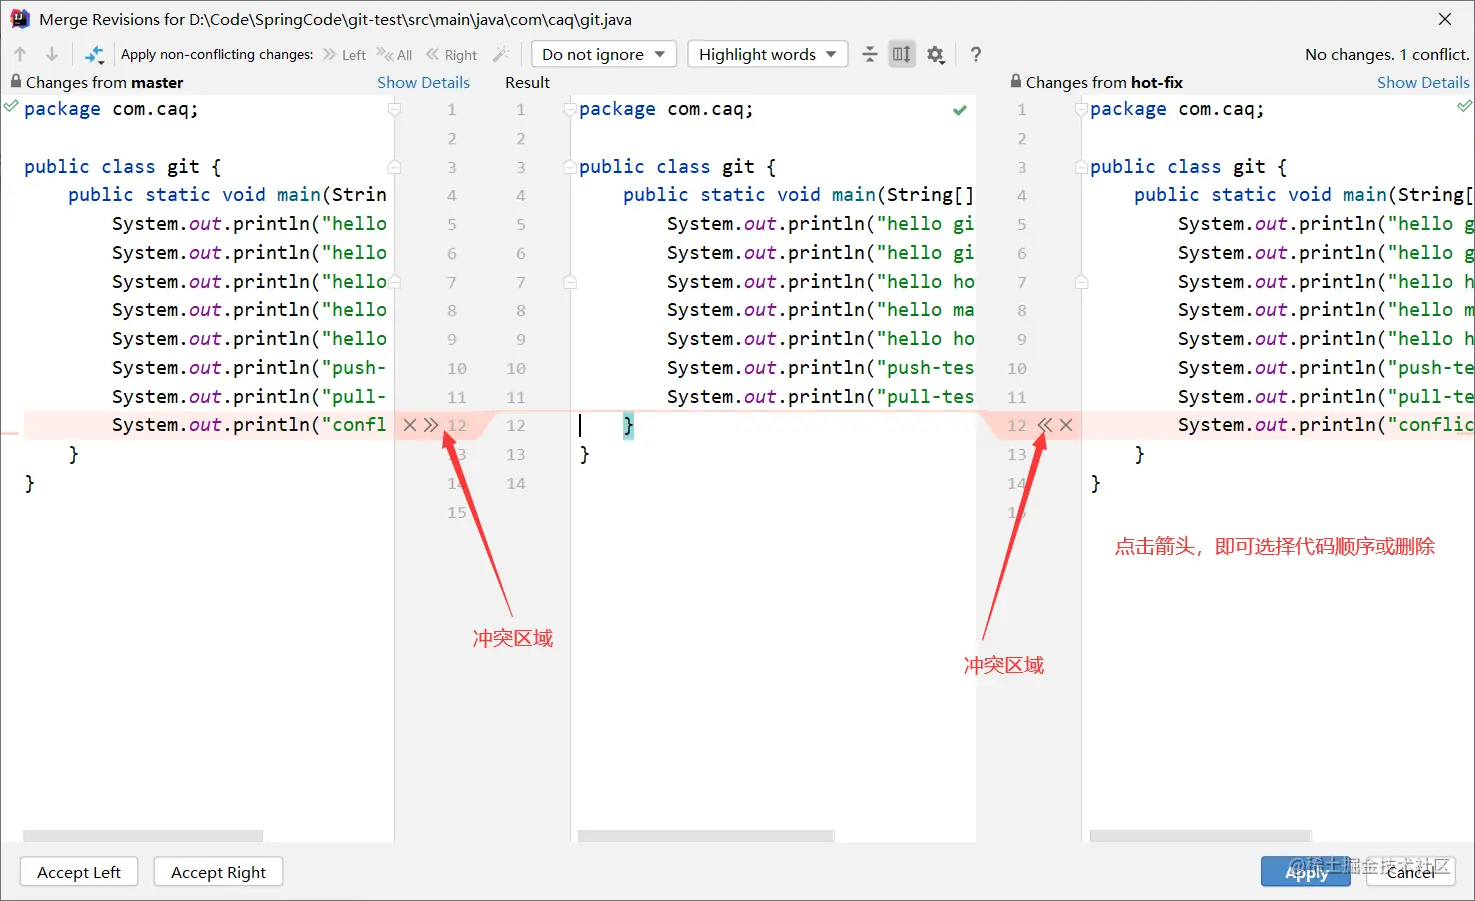
Task: Click IntelliJ icon in title bar
Action: (20, 19)
